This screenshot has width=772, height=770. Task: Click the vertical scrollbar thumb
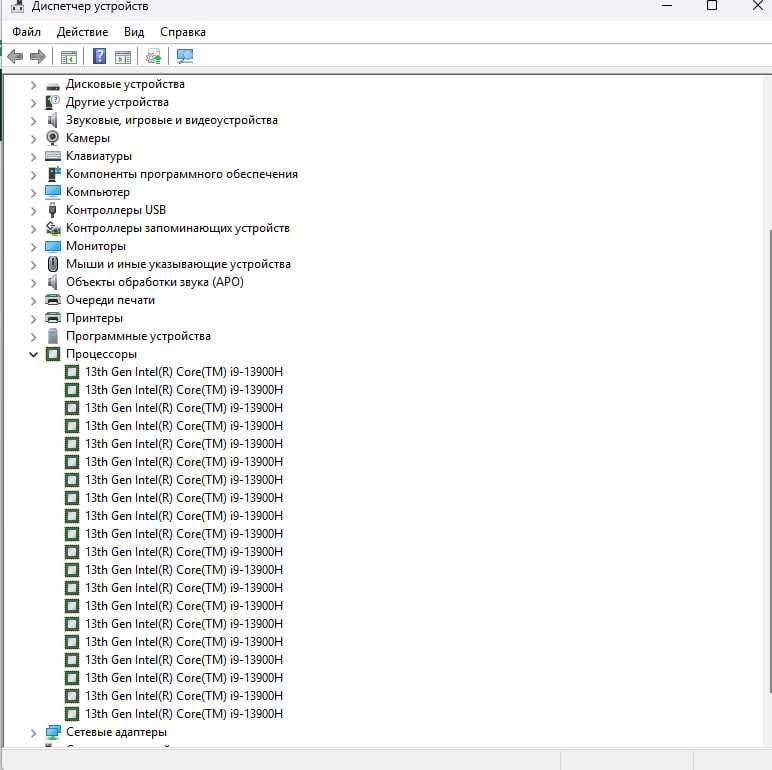(770, 460)
